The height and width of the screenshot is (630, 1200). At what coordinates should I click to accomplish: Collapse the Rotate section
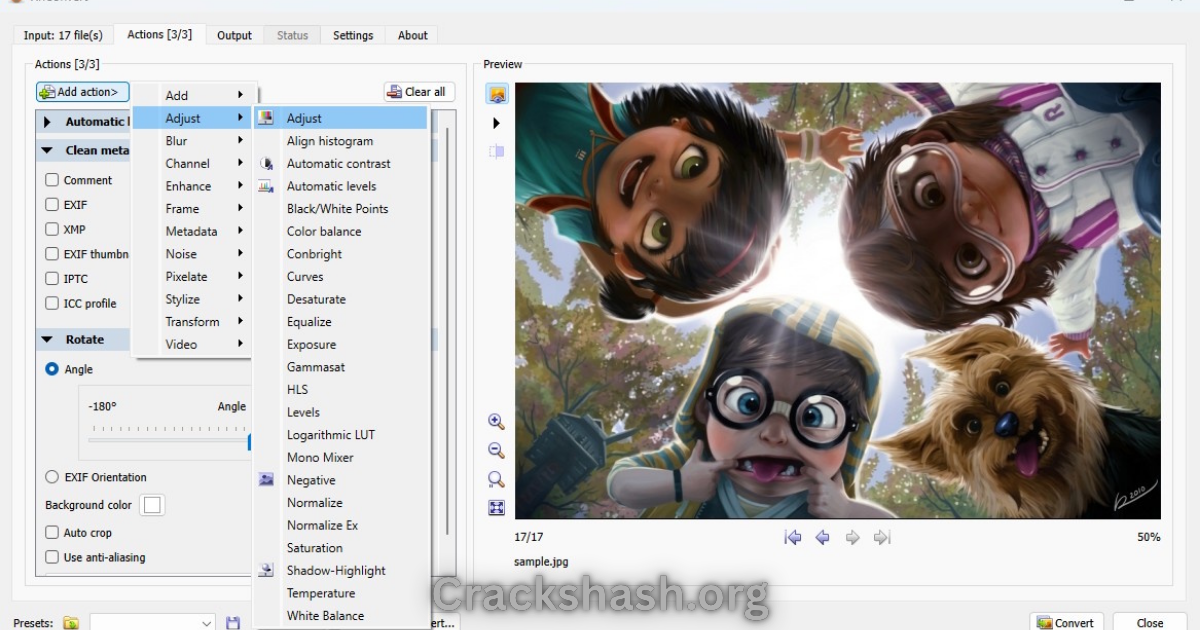(x=47, y=340)
